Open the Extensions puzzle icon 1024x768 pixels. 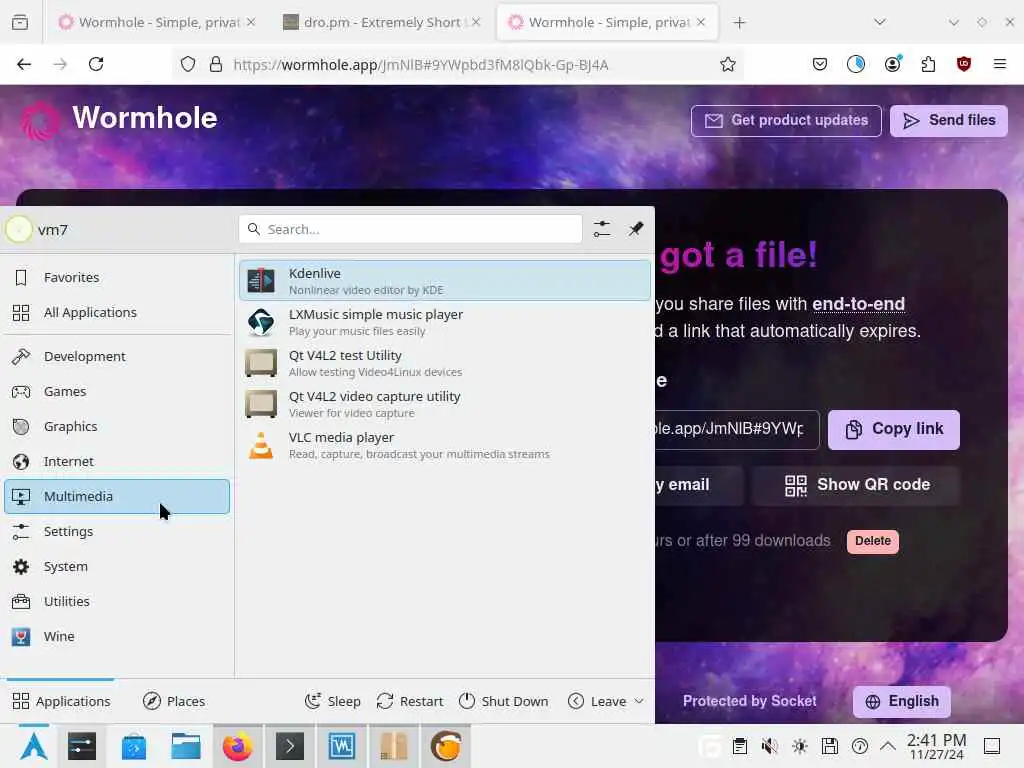tap(928, 64)
